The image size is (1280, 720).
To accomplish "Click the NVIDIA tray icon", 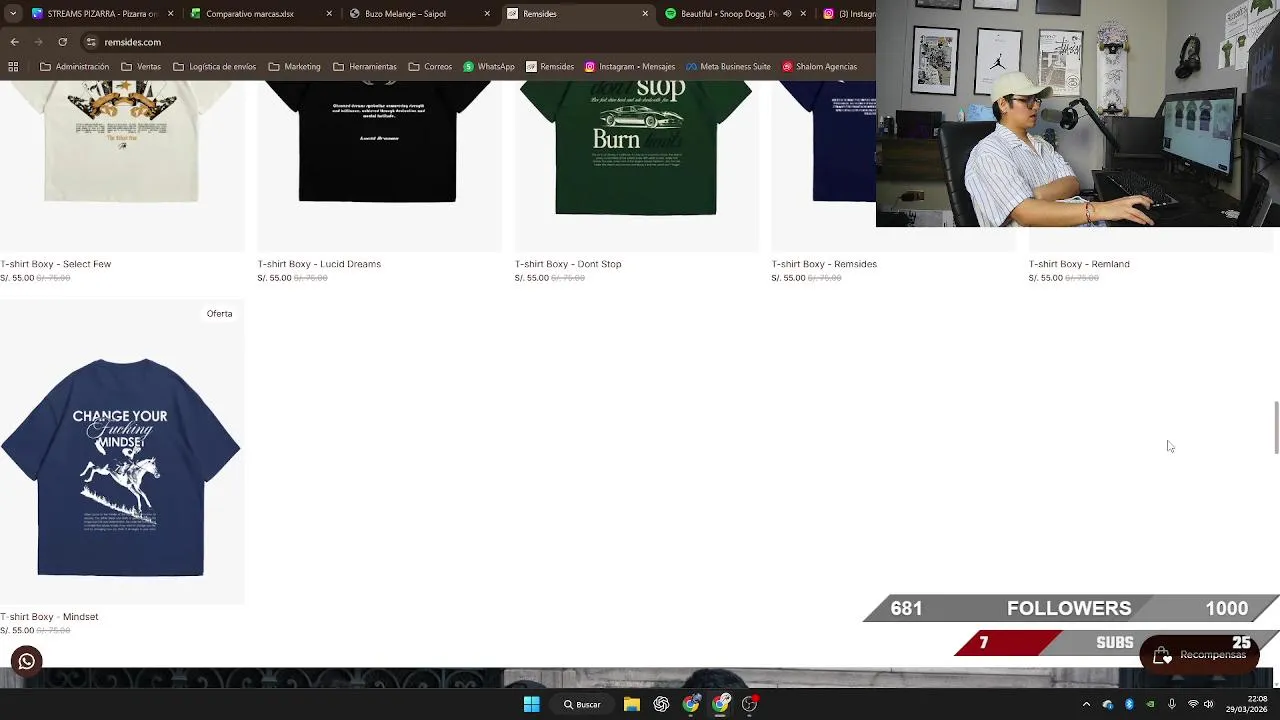I will click(1150, 704).
